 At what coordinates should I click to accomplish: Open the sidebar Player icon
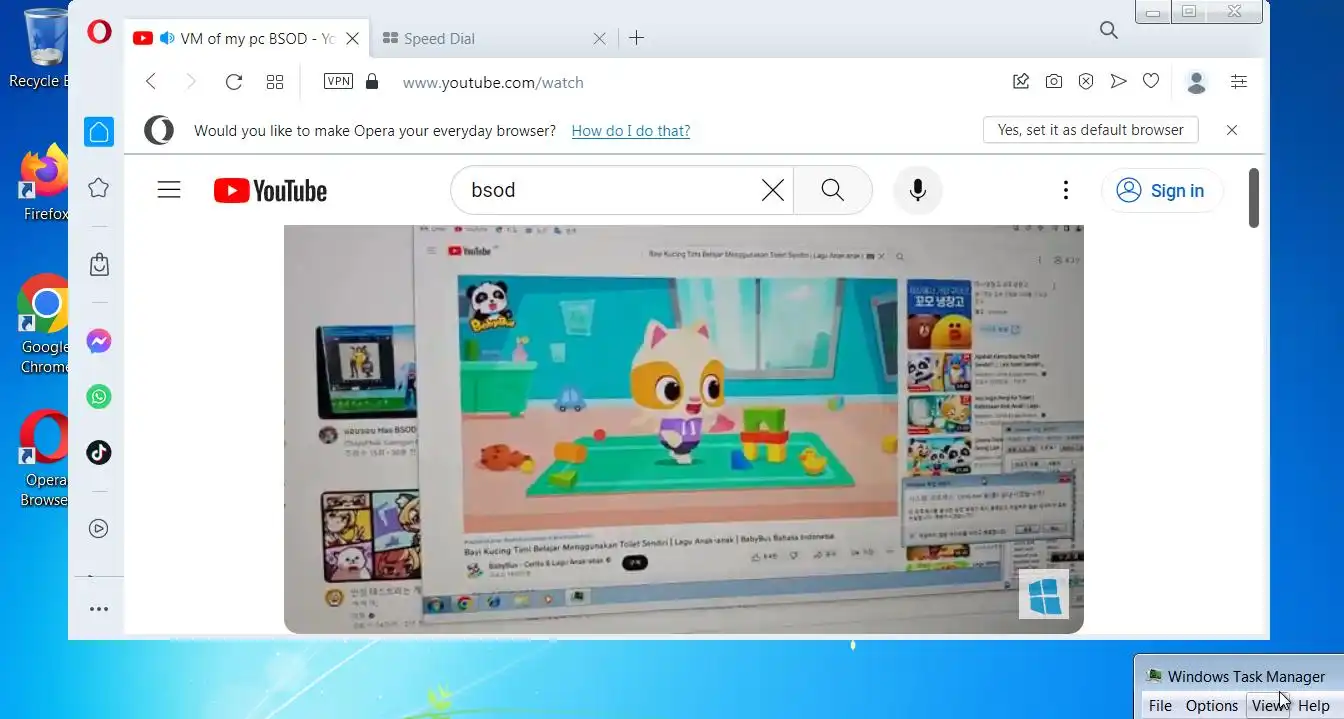(98, 528)
